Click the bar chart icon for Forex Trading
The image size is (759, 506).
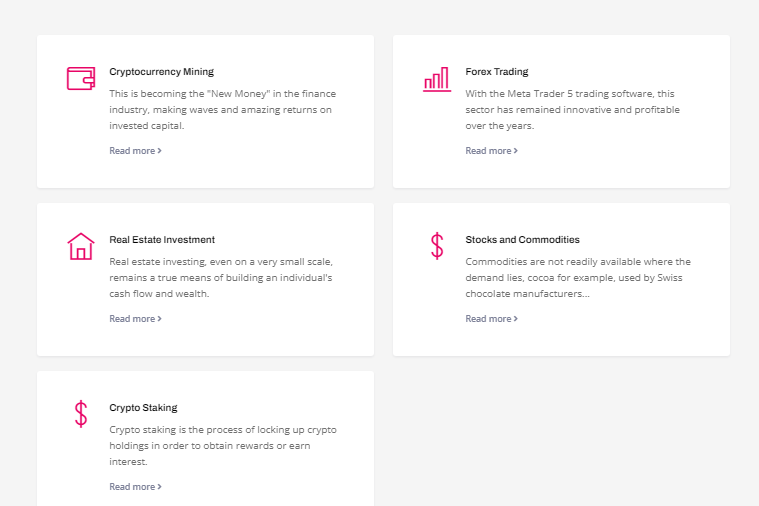[x=437, y=79]
